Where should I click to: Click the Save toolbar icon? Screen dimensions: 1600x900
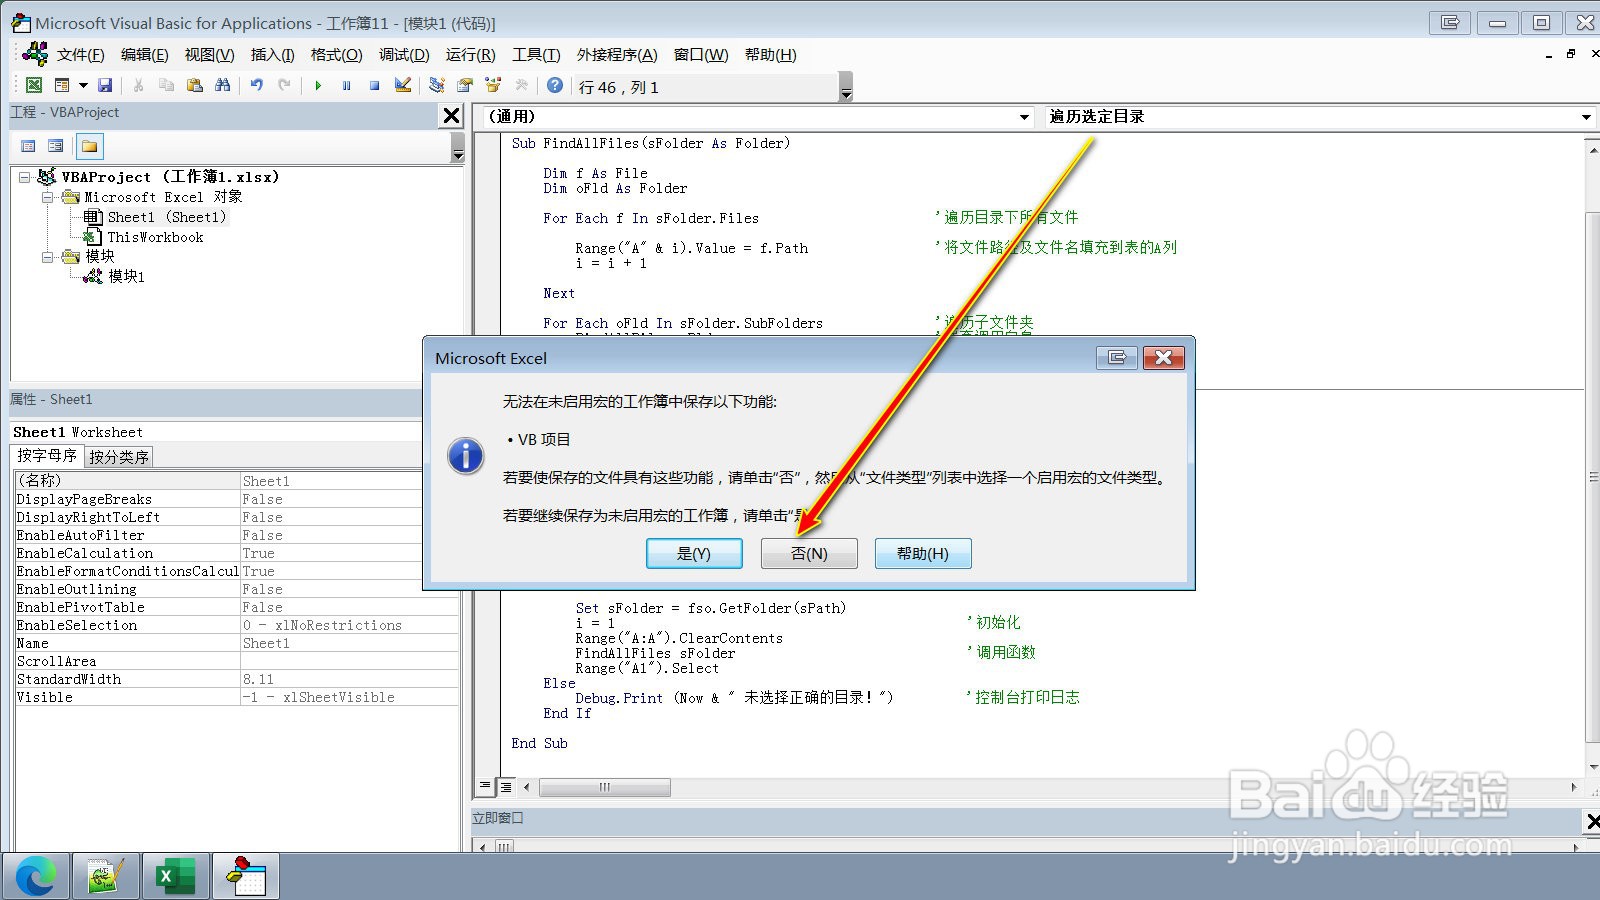click(x=105, y=86)
